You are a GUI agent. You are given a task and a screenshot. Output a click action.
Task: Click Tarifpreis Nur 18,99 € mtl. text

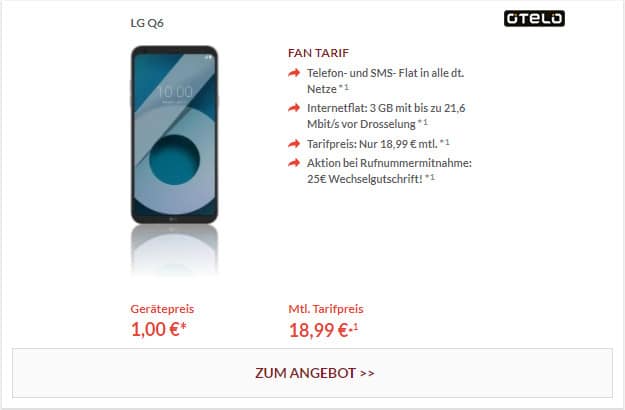[372, 144]
